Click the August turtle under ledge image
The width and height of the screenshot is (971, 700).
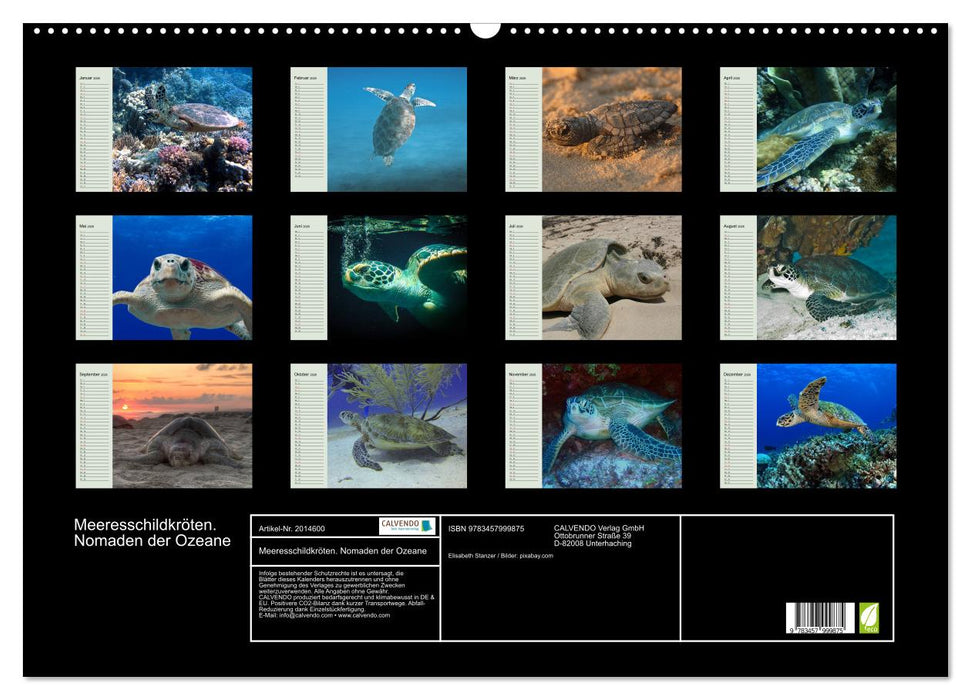[x=826, y=277]
